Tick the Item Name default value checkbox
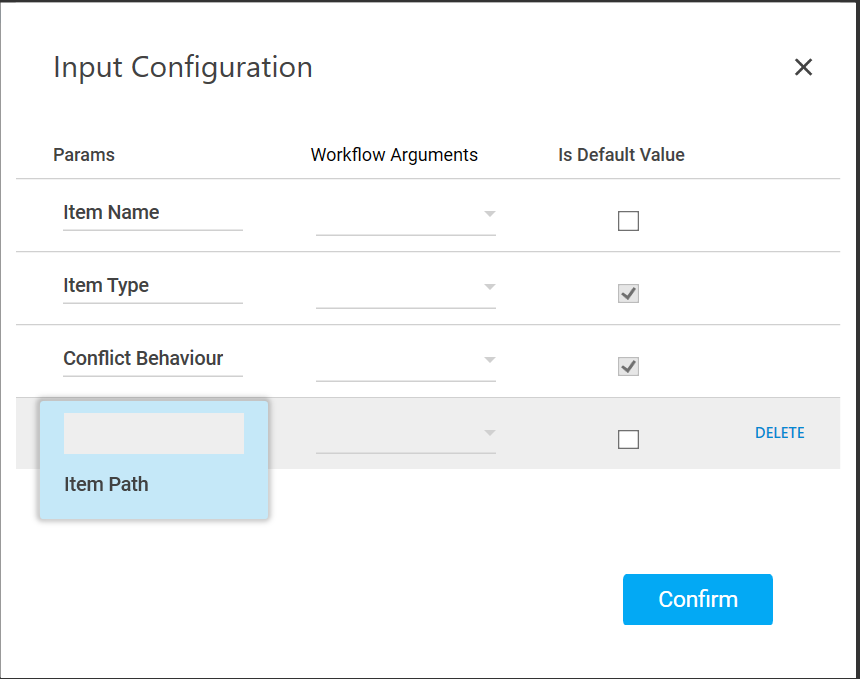This screenshot has height=679, width=860. (x=628, y=221)
